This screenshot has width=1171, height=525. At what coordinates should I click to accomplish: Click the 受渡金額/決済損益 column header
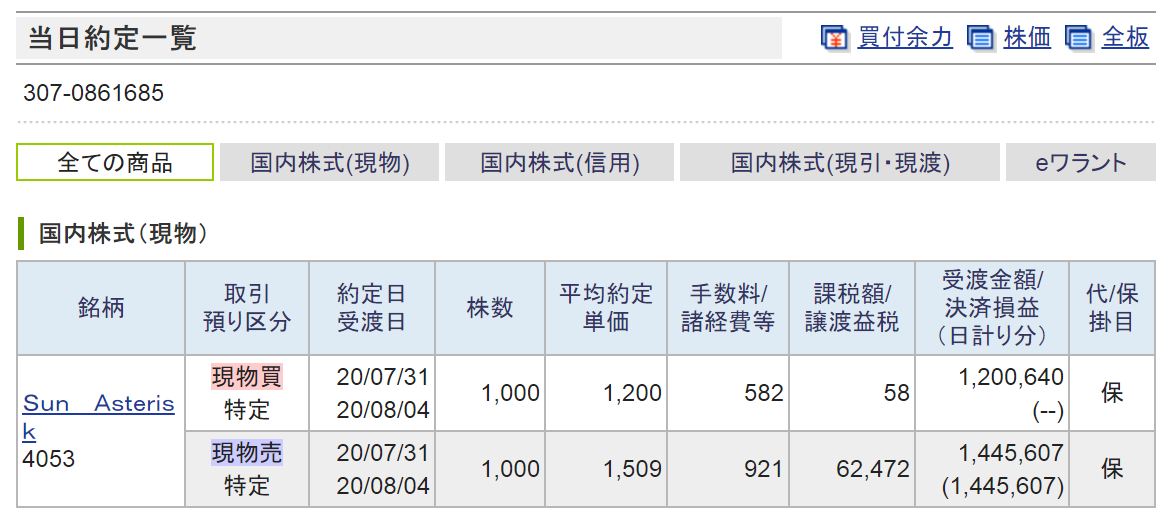point(993,308)
